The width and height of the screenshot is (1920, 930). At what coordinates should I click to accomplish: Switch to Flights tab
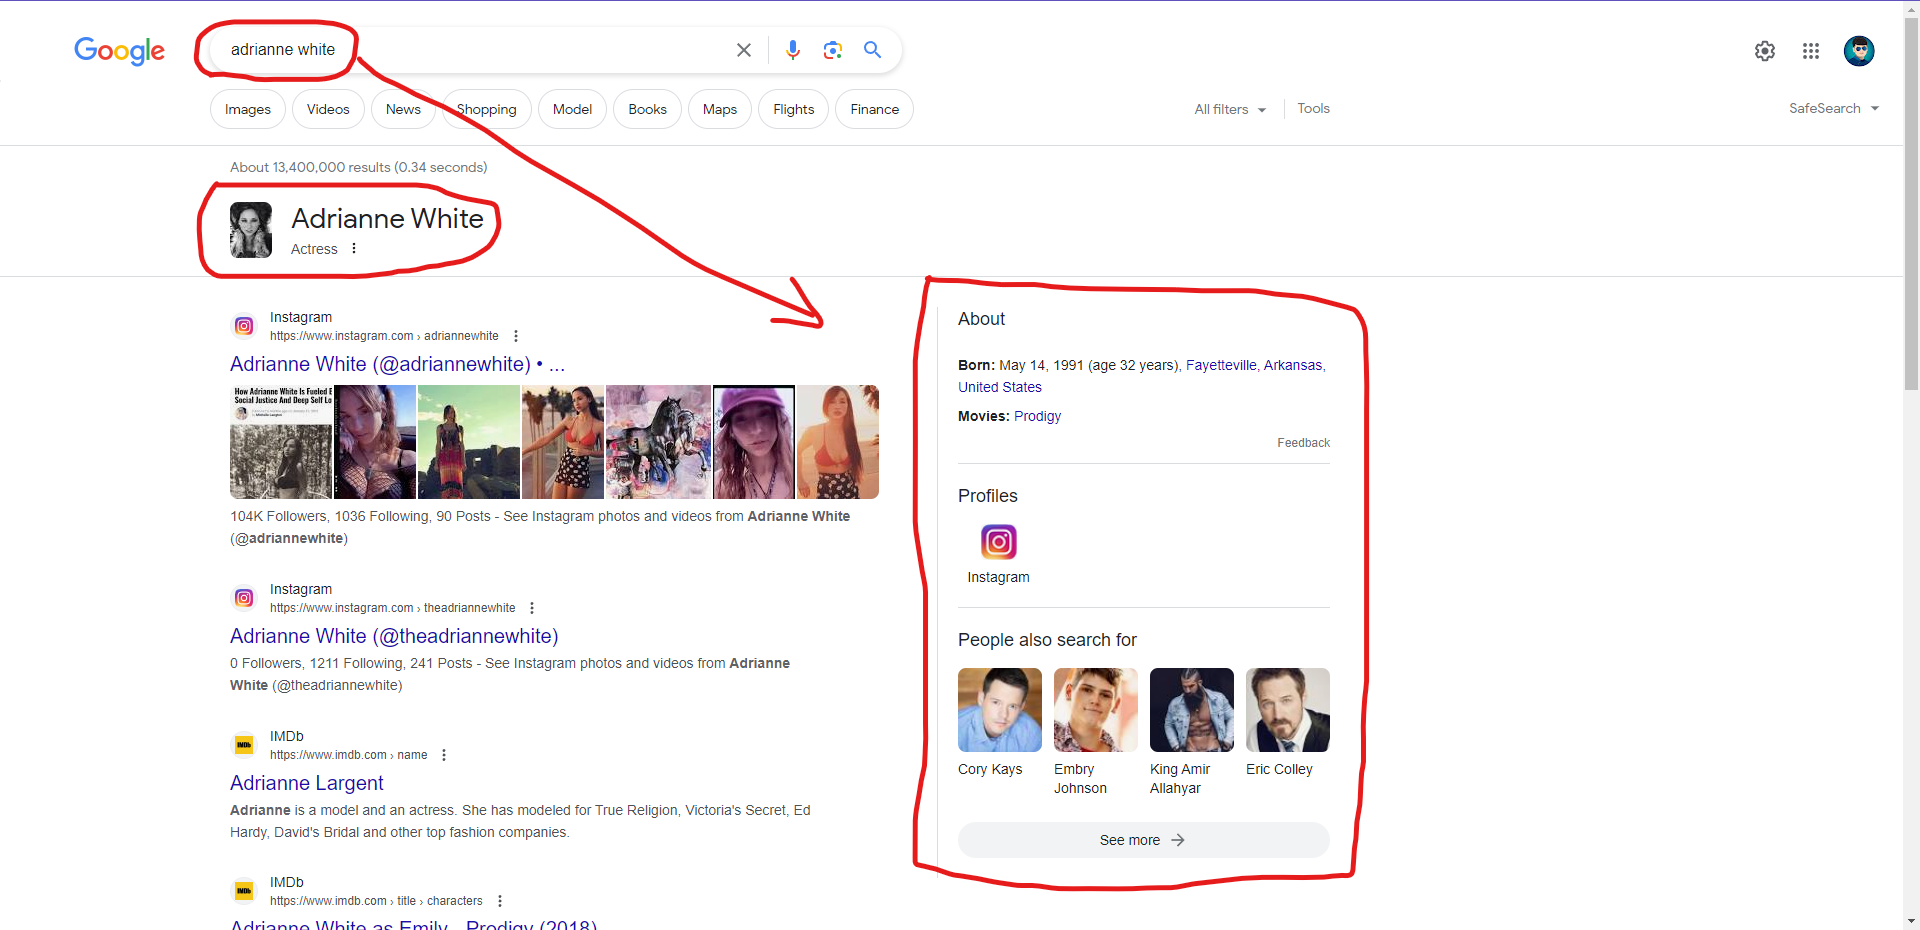(794, 109)
